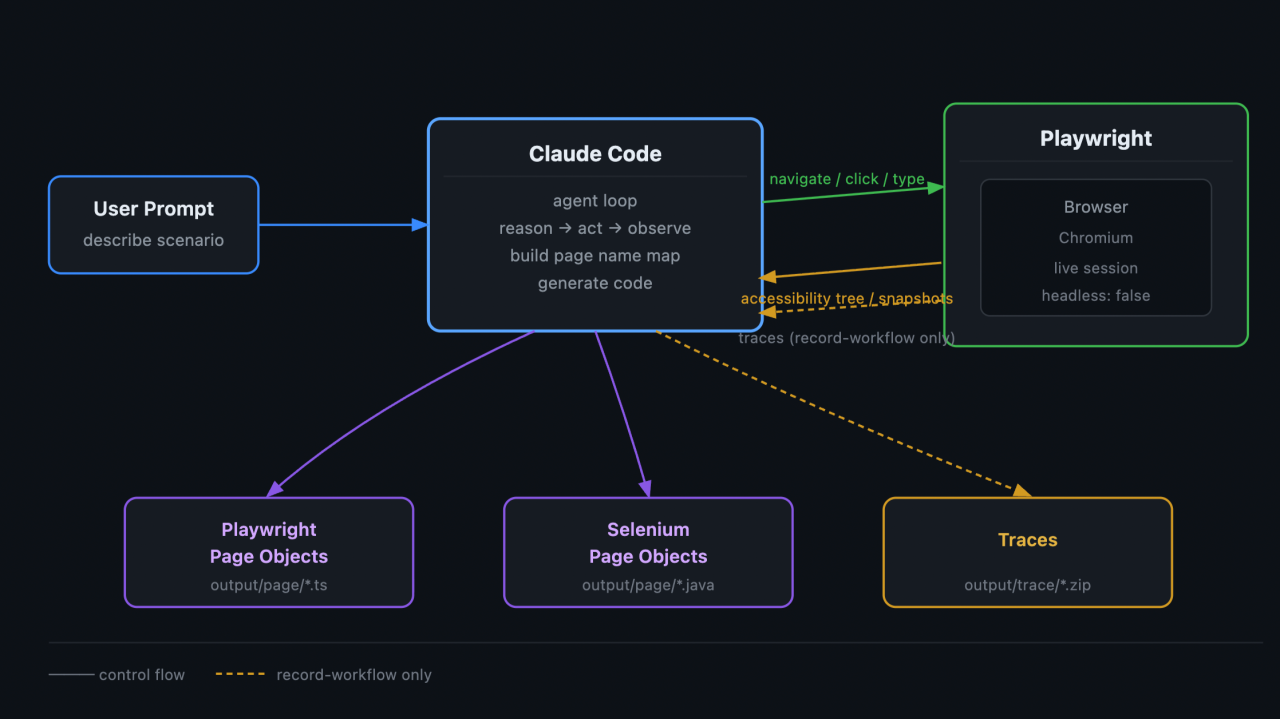Click the 'Selenium Page Objects' title
The width and height of the screenshot is (1280, 719).
(x=648, y=543)
